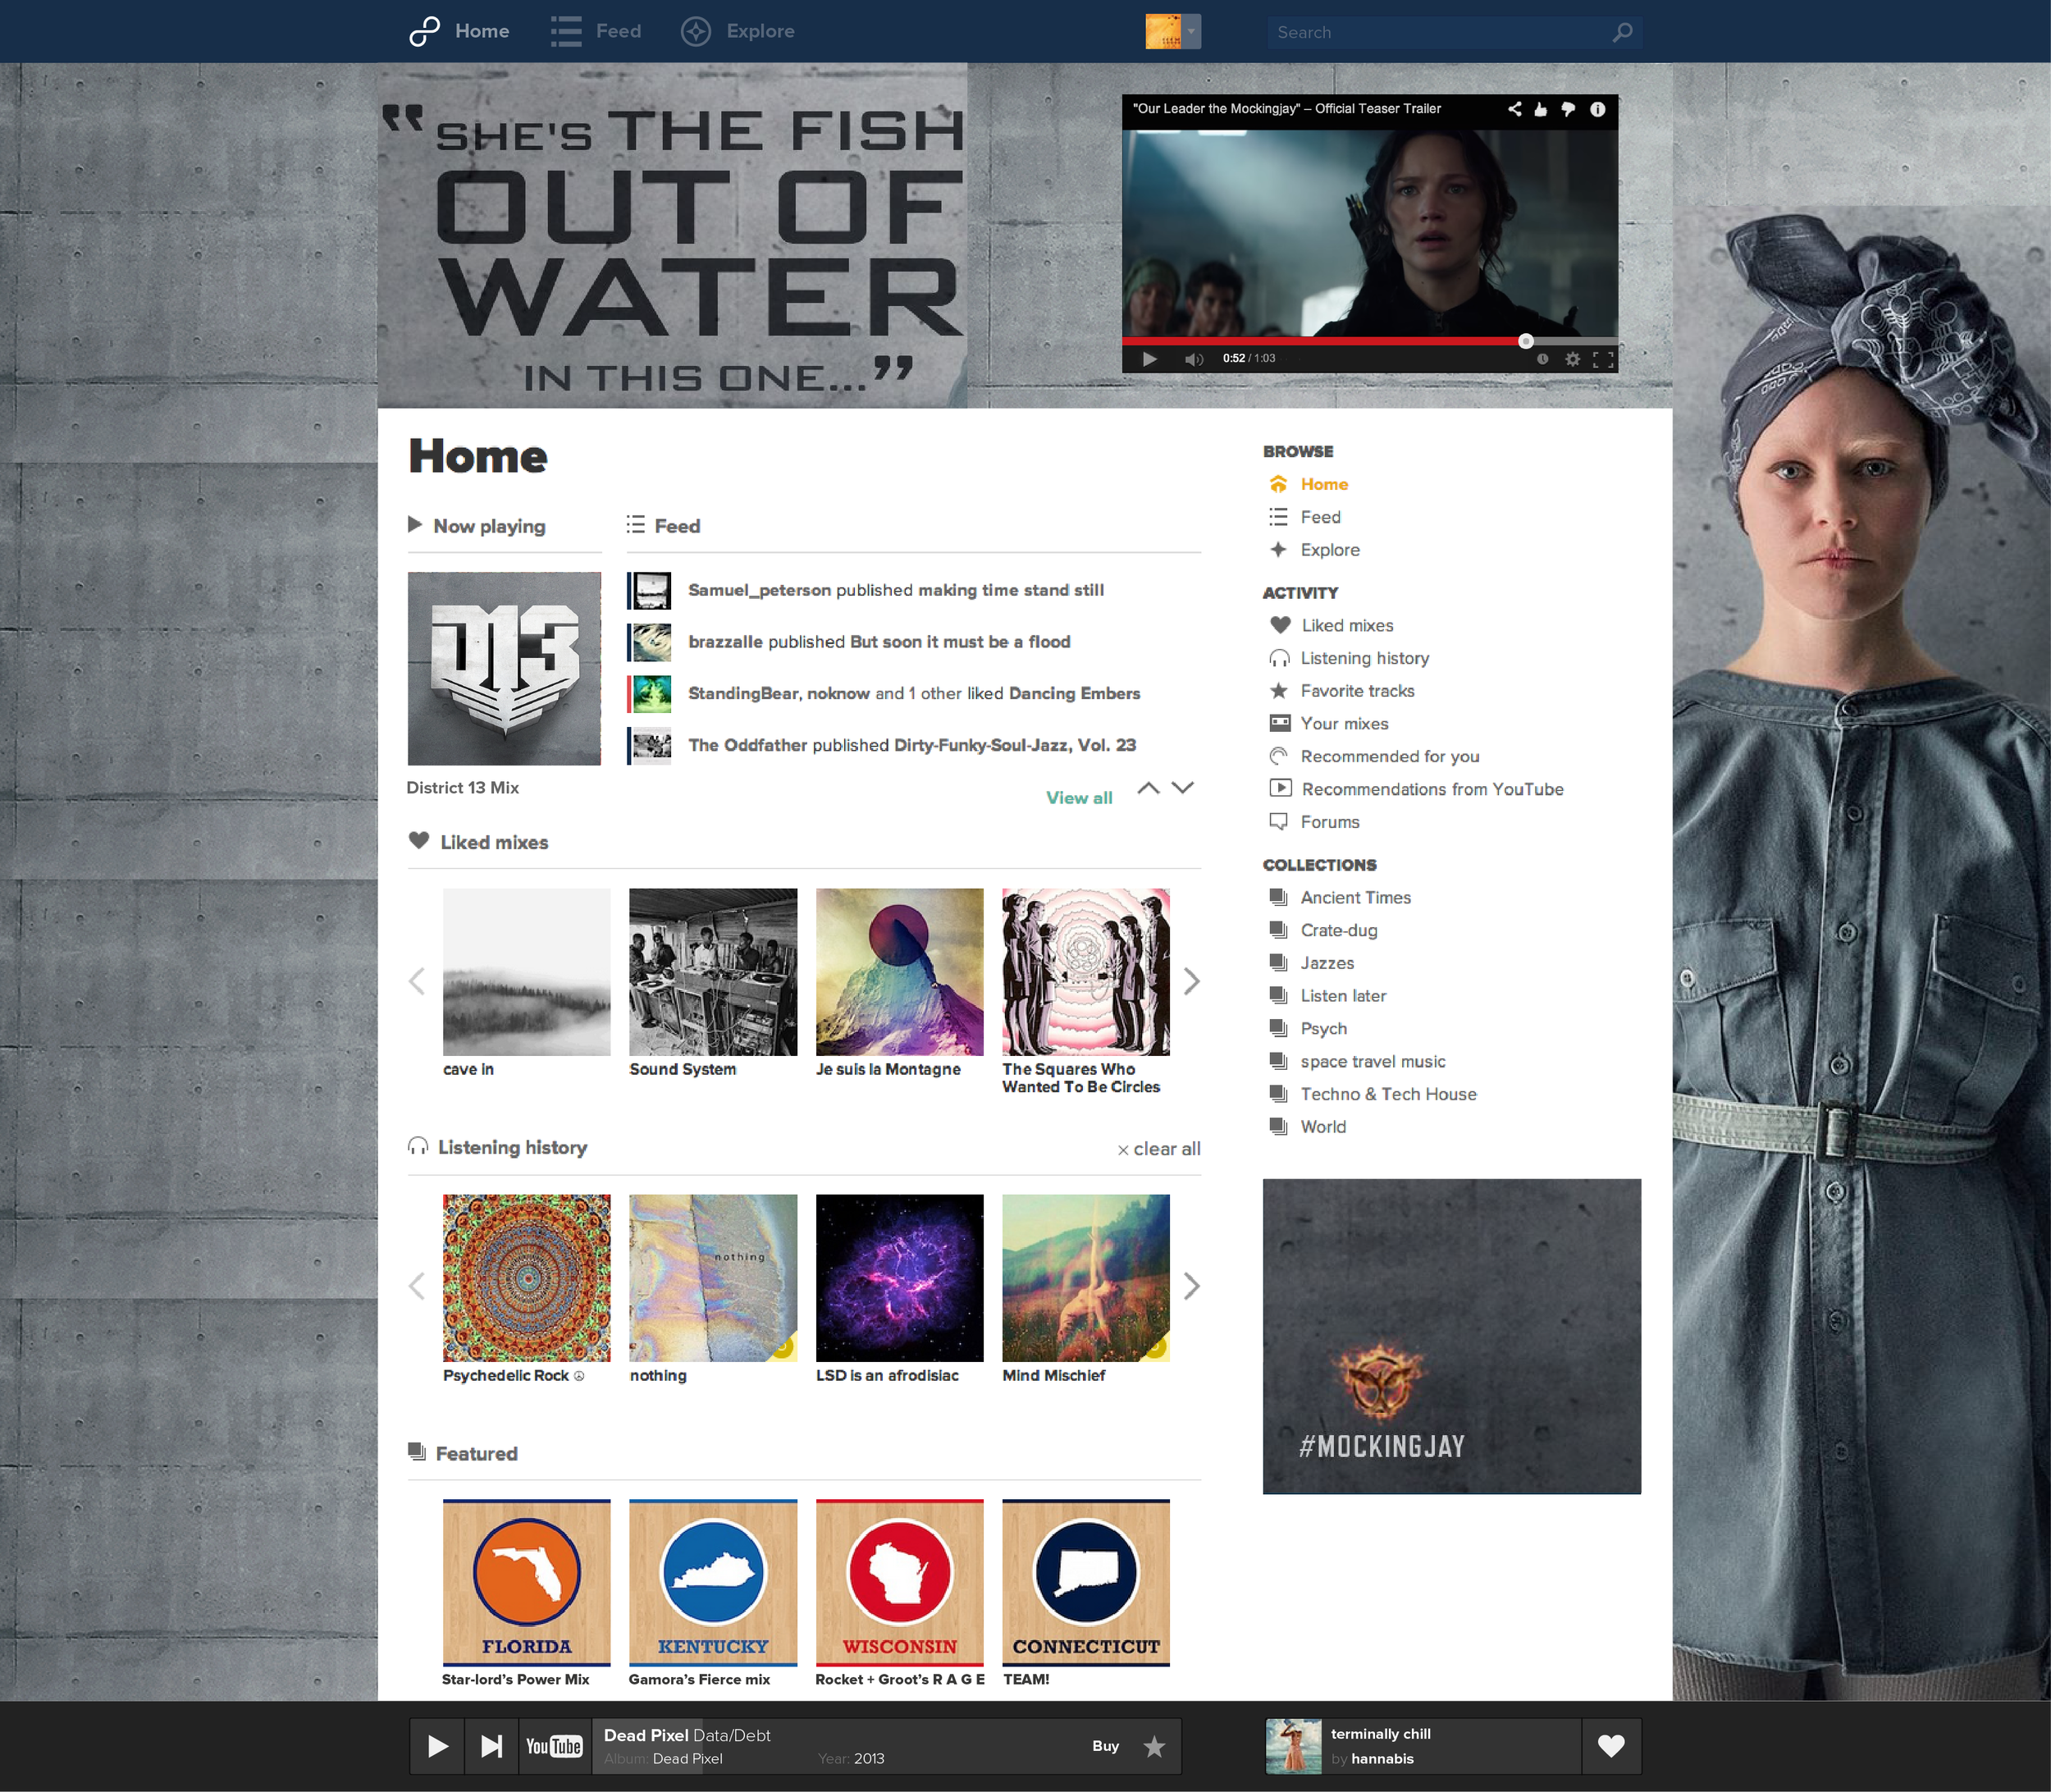Favorite the track with star icon
This screenshot has width=2051, height=1792.
coord(1154,1746)
